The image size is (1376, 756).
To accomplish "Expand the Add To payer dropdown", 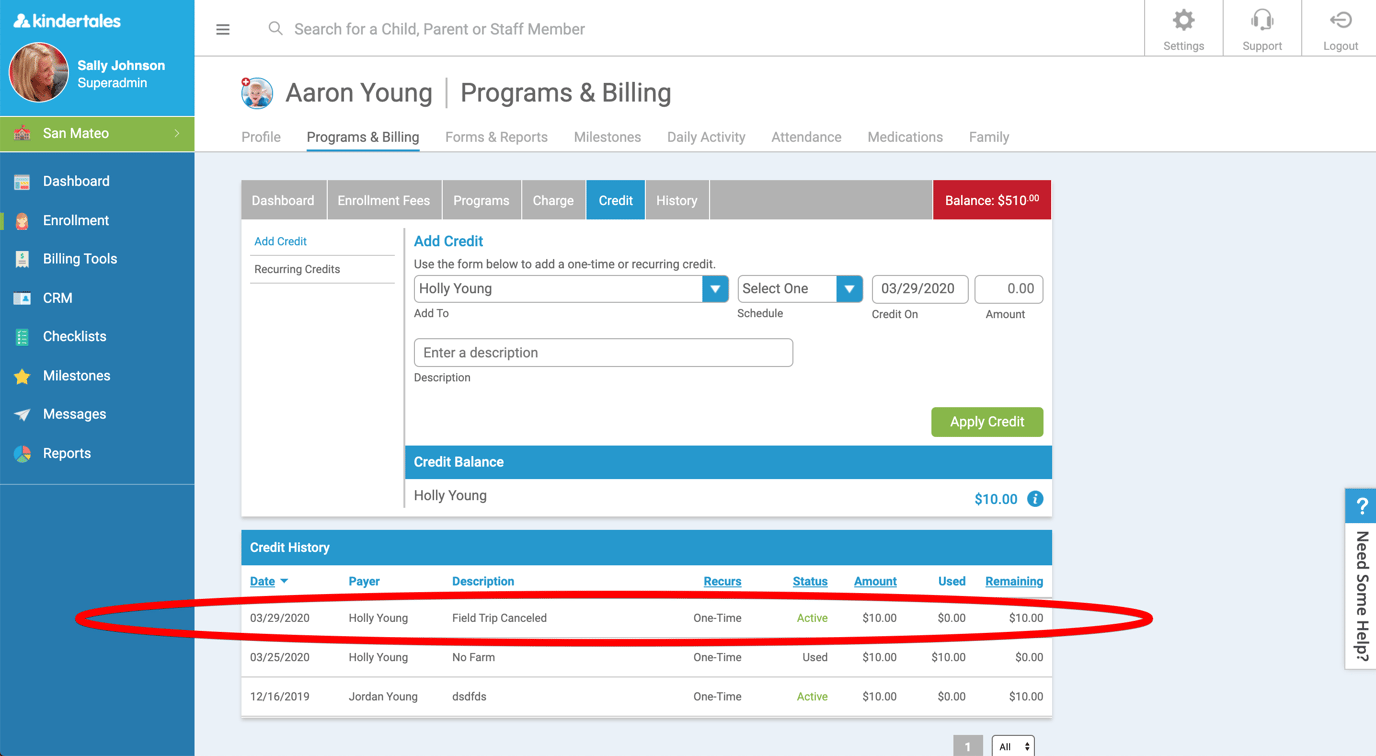I will pos(715,288).
